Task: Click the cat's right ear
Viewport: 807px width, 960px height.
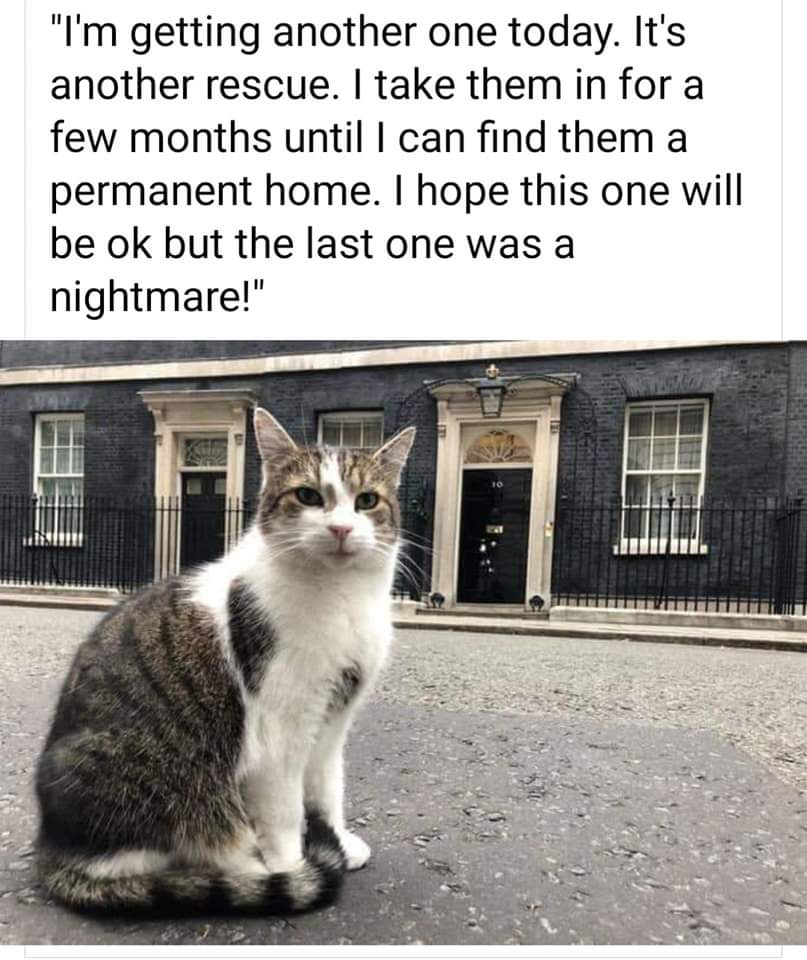Action: tap(396, 451)
